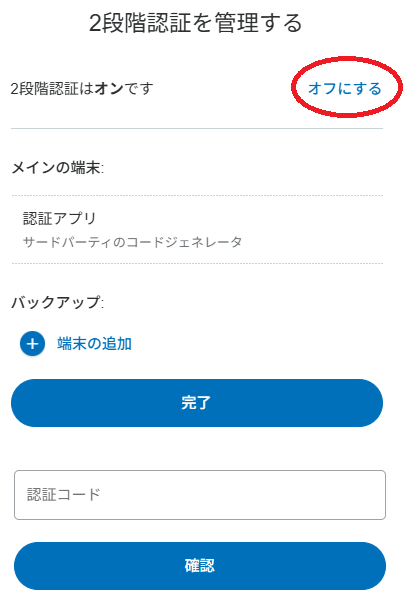Screen dimensions: 417x595
Task: Click the dotted line below コードジェネレータ text
Action: point(197,263)
